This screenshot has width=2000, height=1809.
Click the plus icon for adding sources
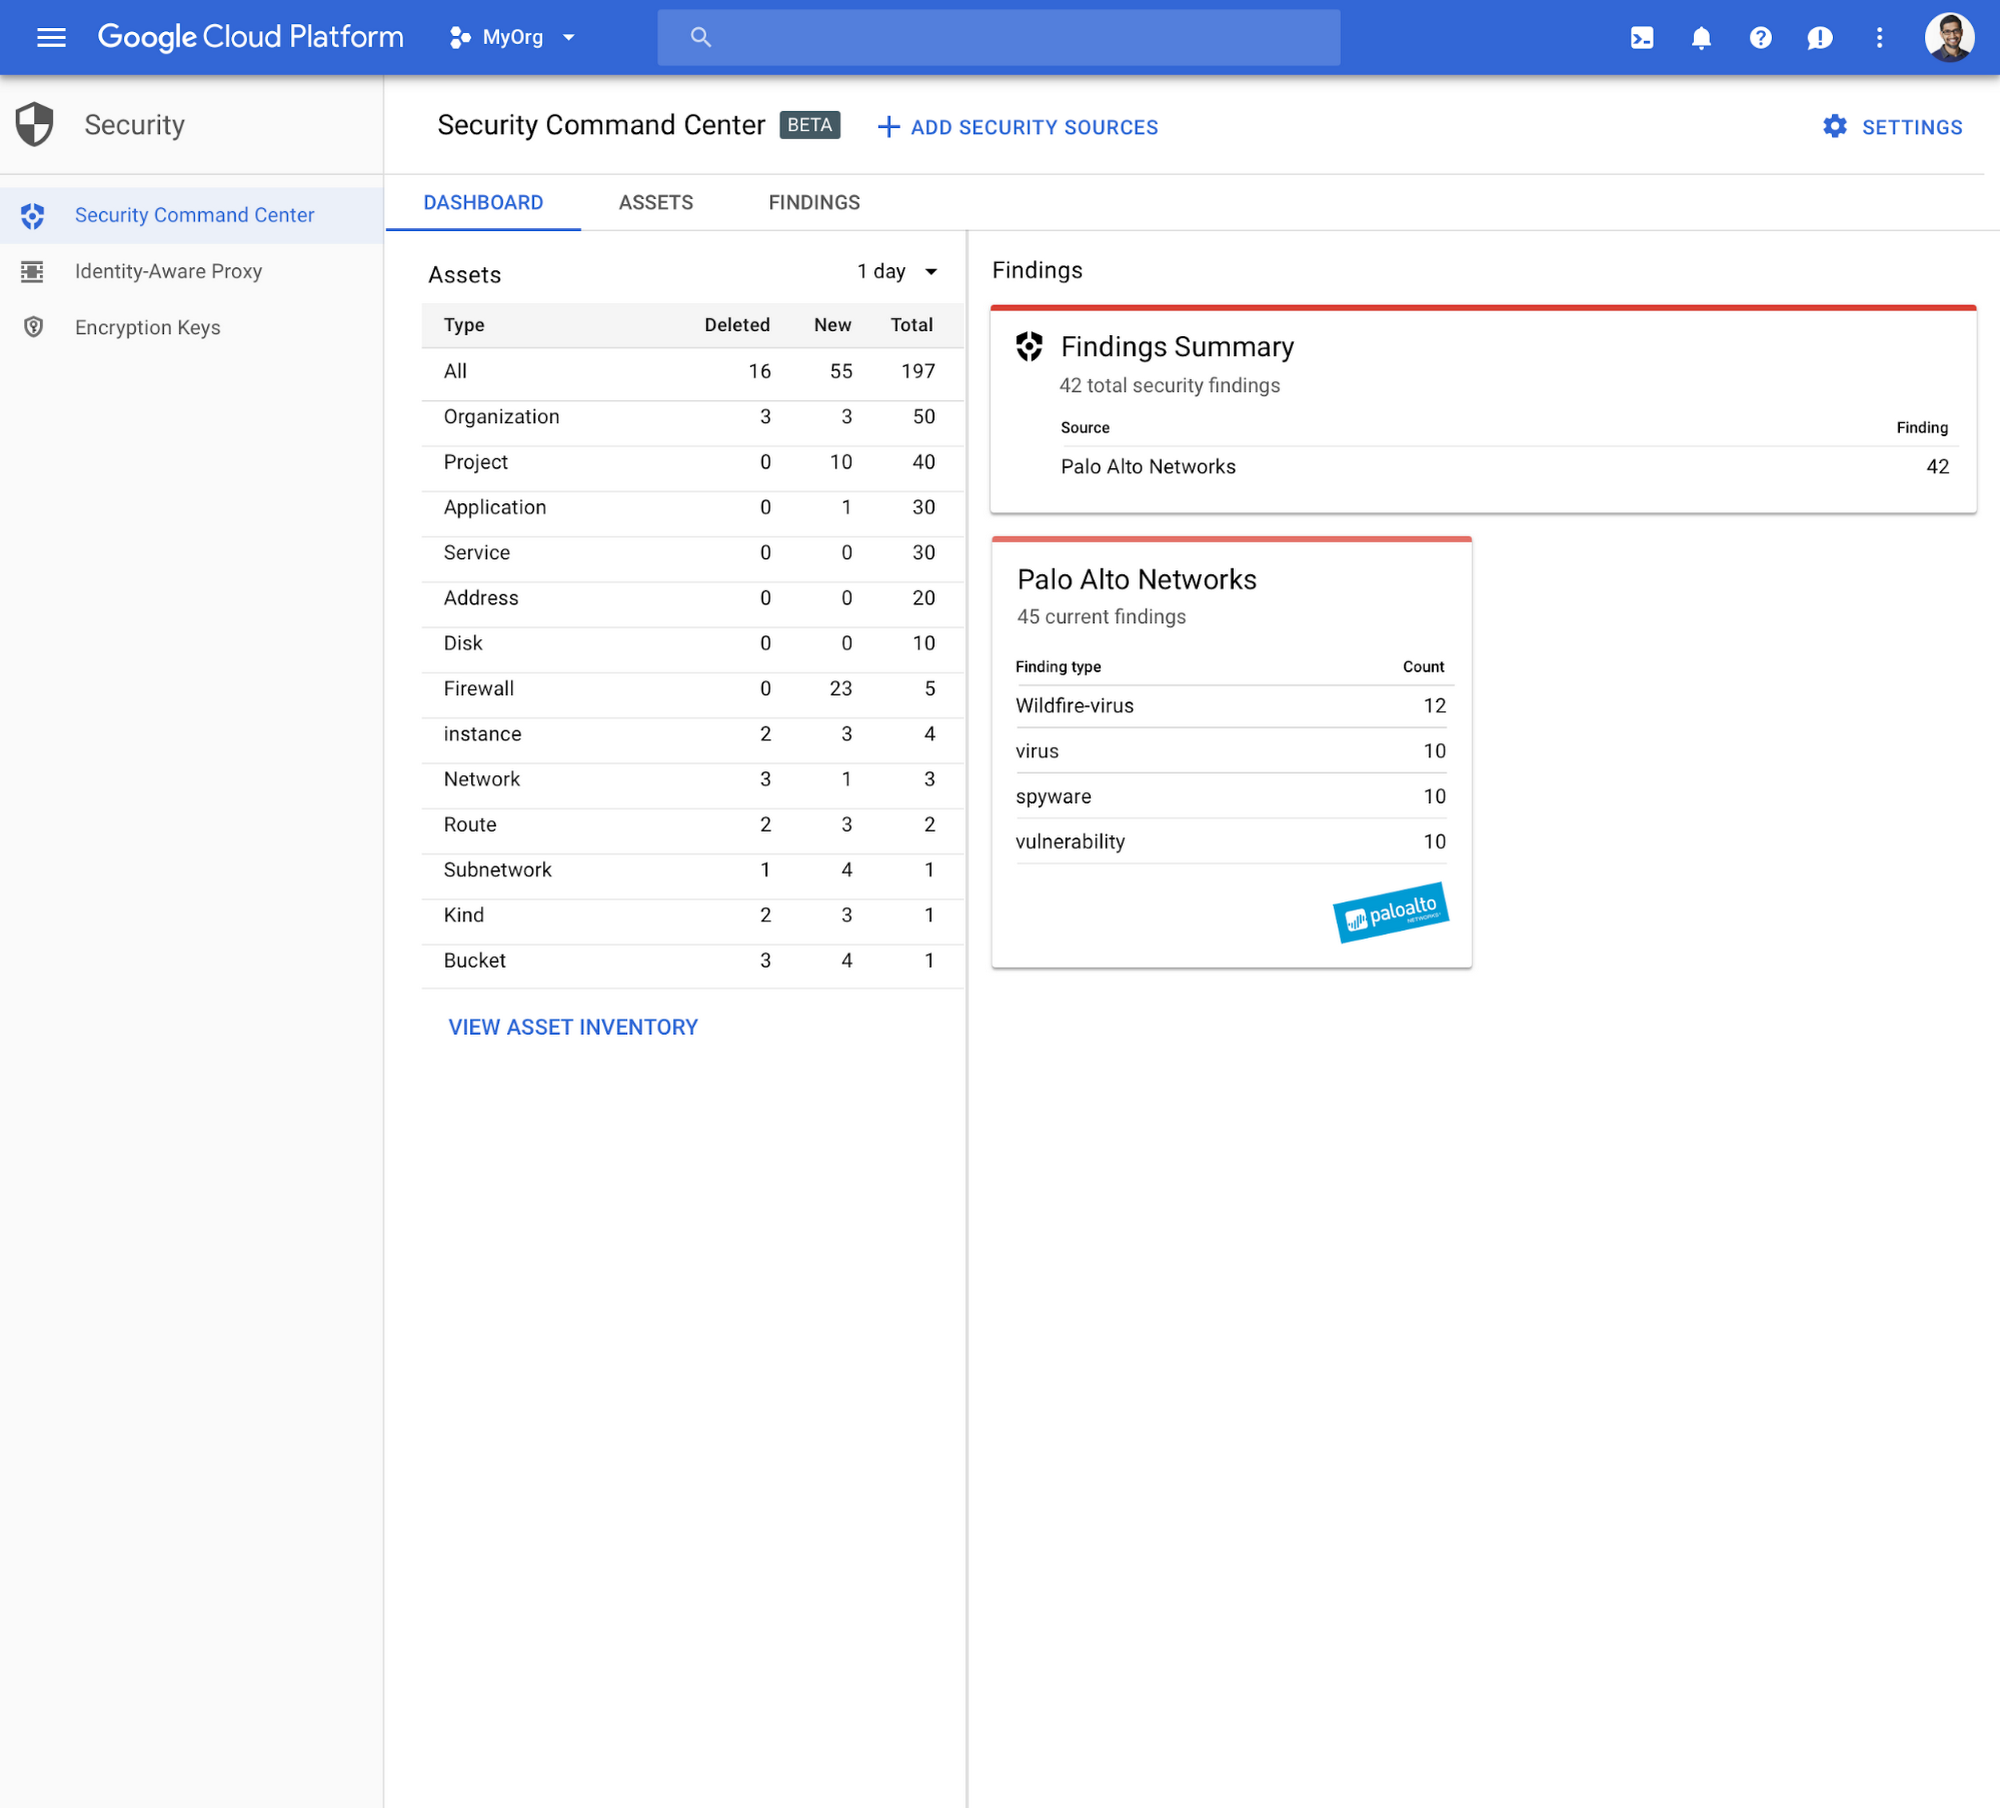888,127
